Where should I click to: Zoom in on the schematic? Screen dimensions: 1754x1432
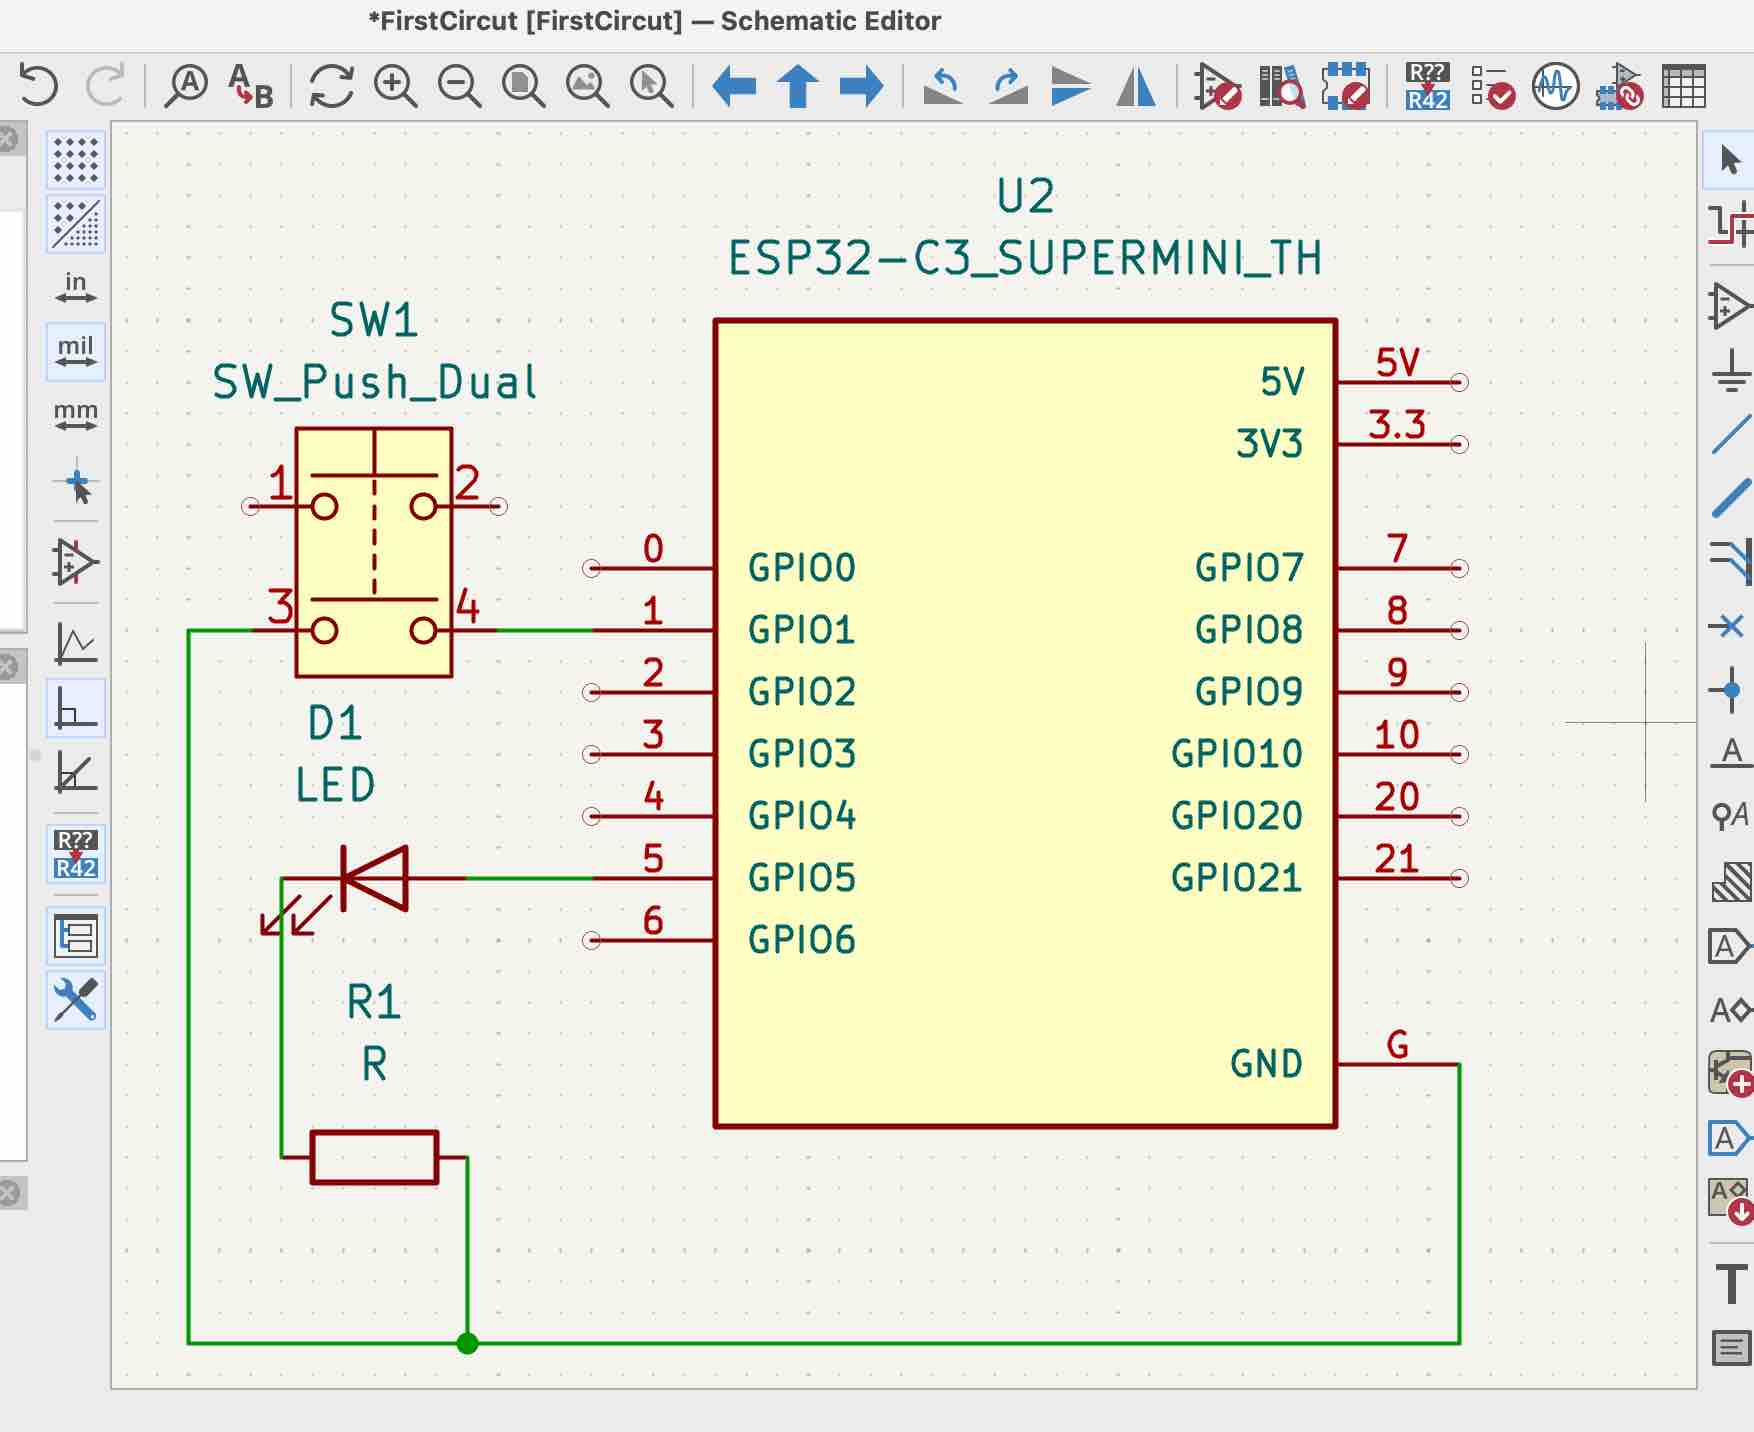[x=395, y=85]
